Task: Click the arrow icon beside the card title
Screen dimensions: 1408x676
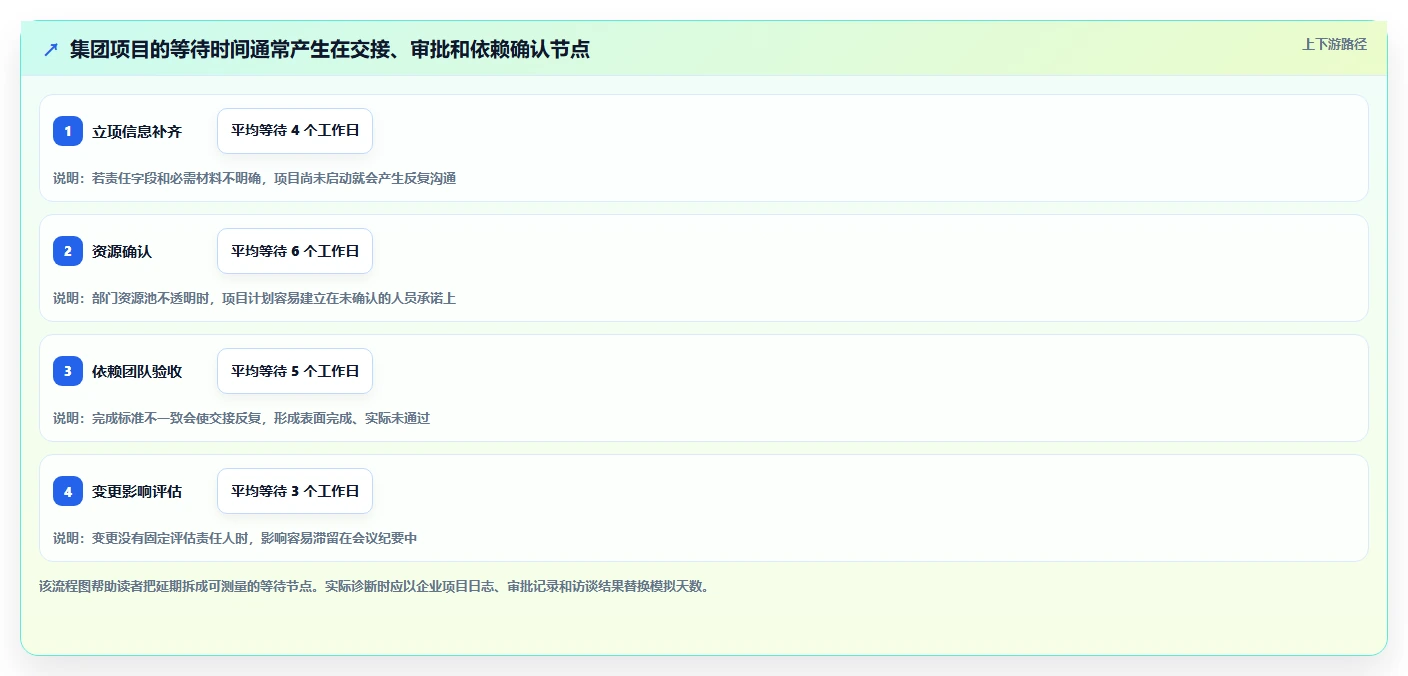Action: (x=51, y=49)
